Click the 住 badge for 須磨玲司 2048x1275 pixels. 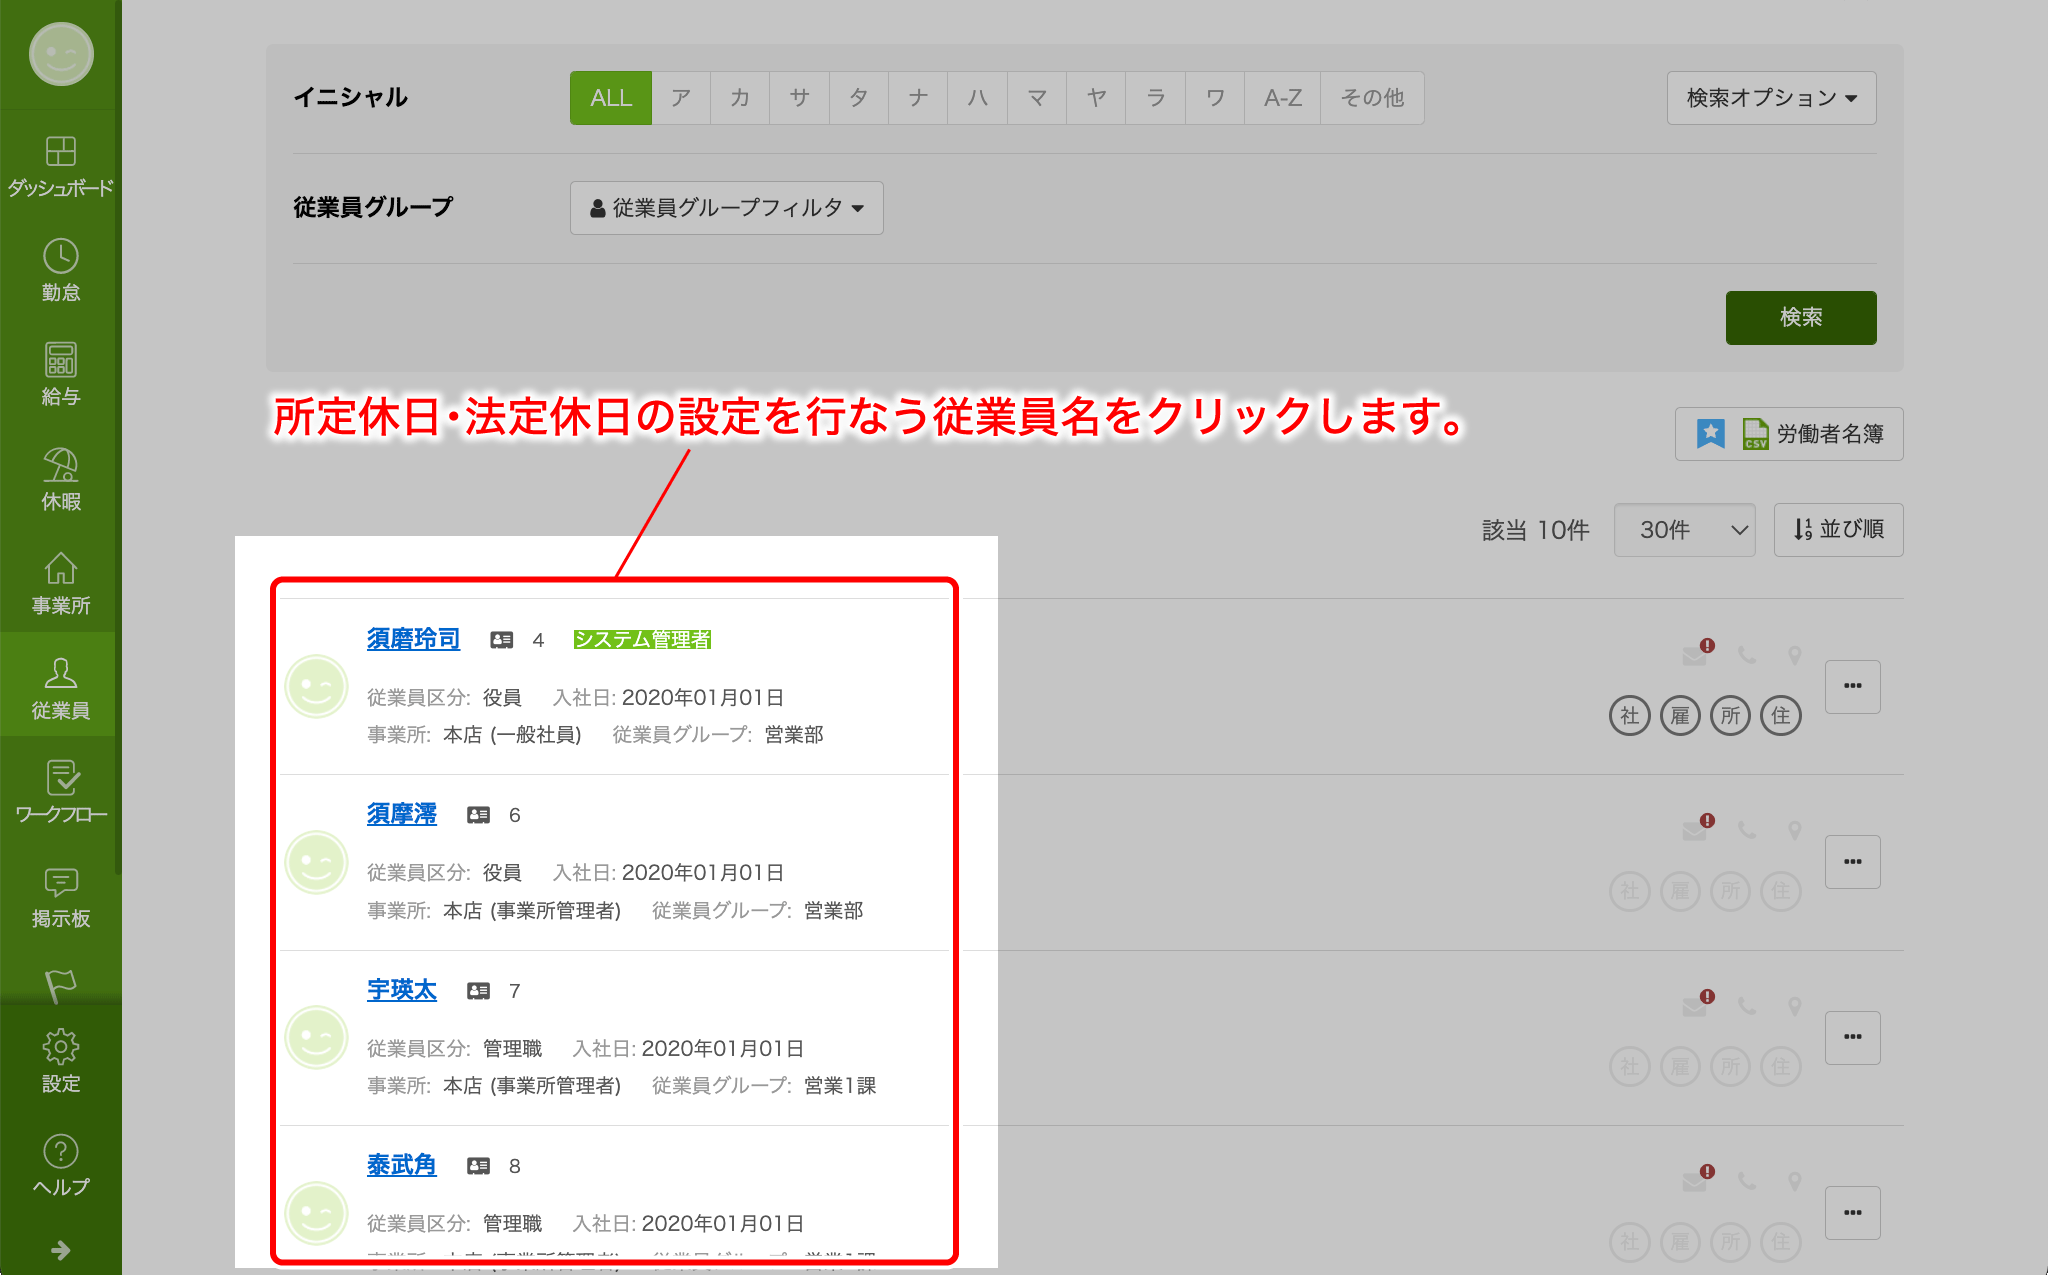click(1781, 716)
